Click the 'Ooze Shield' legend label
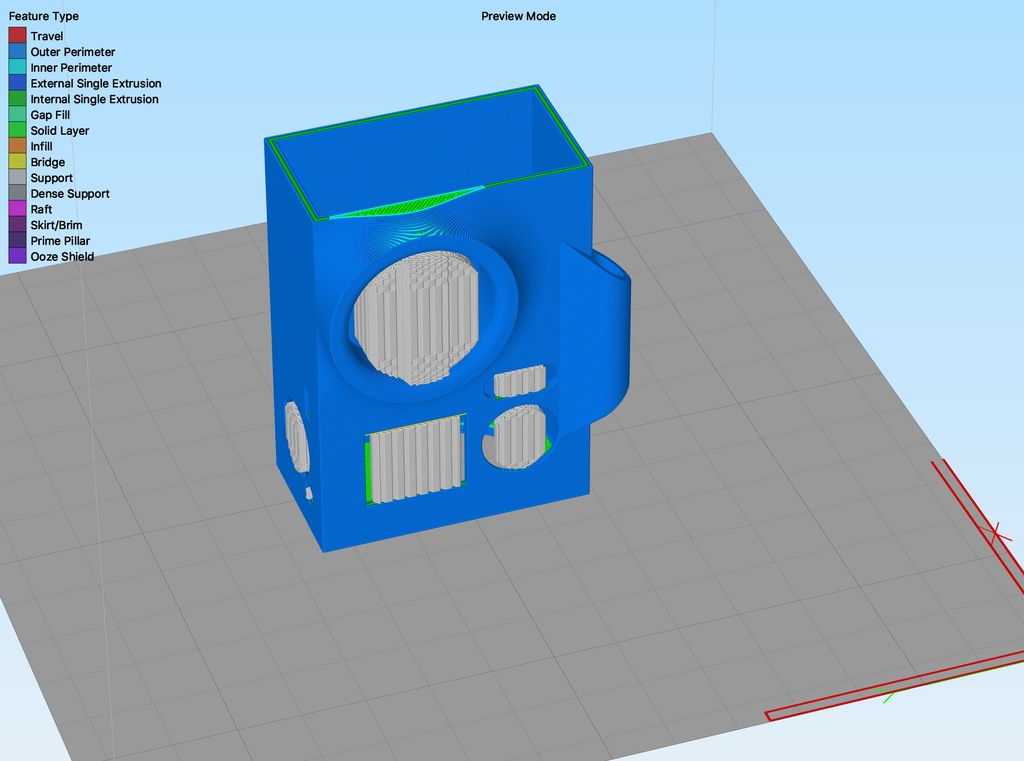 click(62, 256)
